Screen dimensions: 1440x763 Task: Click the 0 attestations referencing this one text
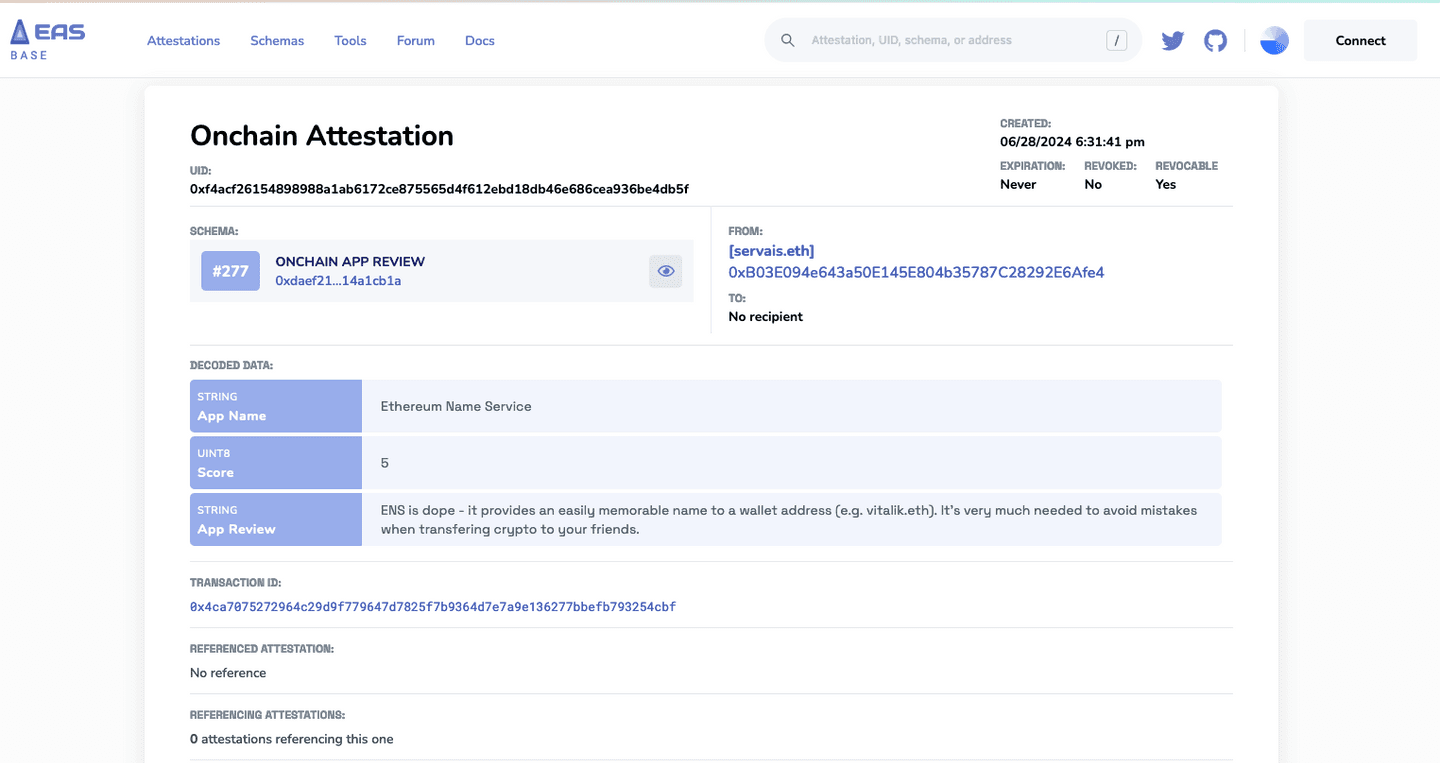pyautogui.click(x=292, y=740)
